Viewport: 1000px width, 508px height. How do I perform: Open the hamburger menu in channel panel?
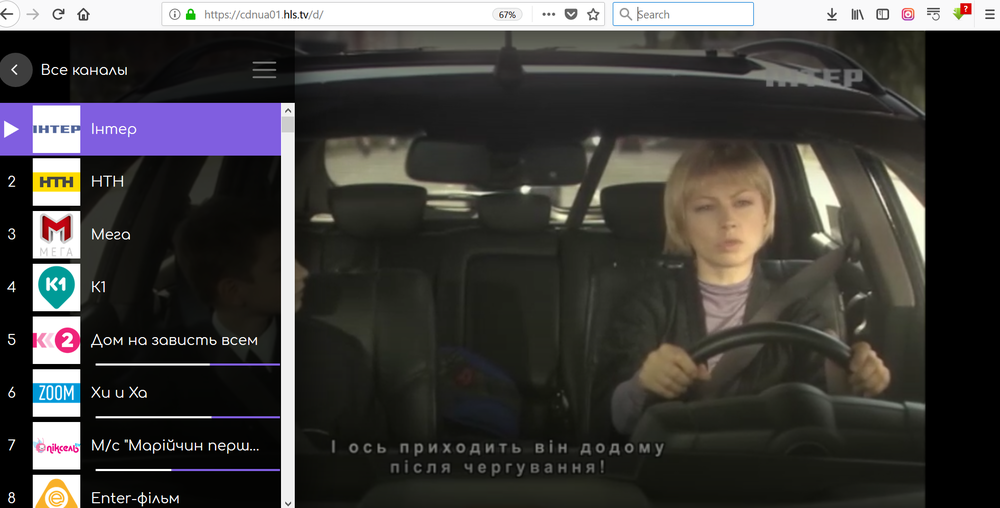[264, 70]
